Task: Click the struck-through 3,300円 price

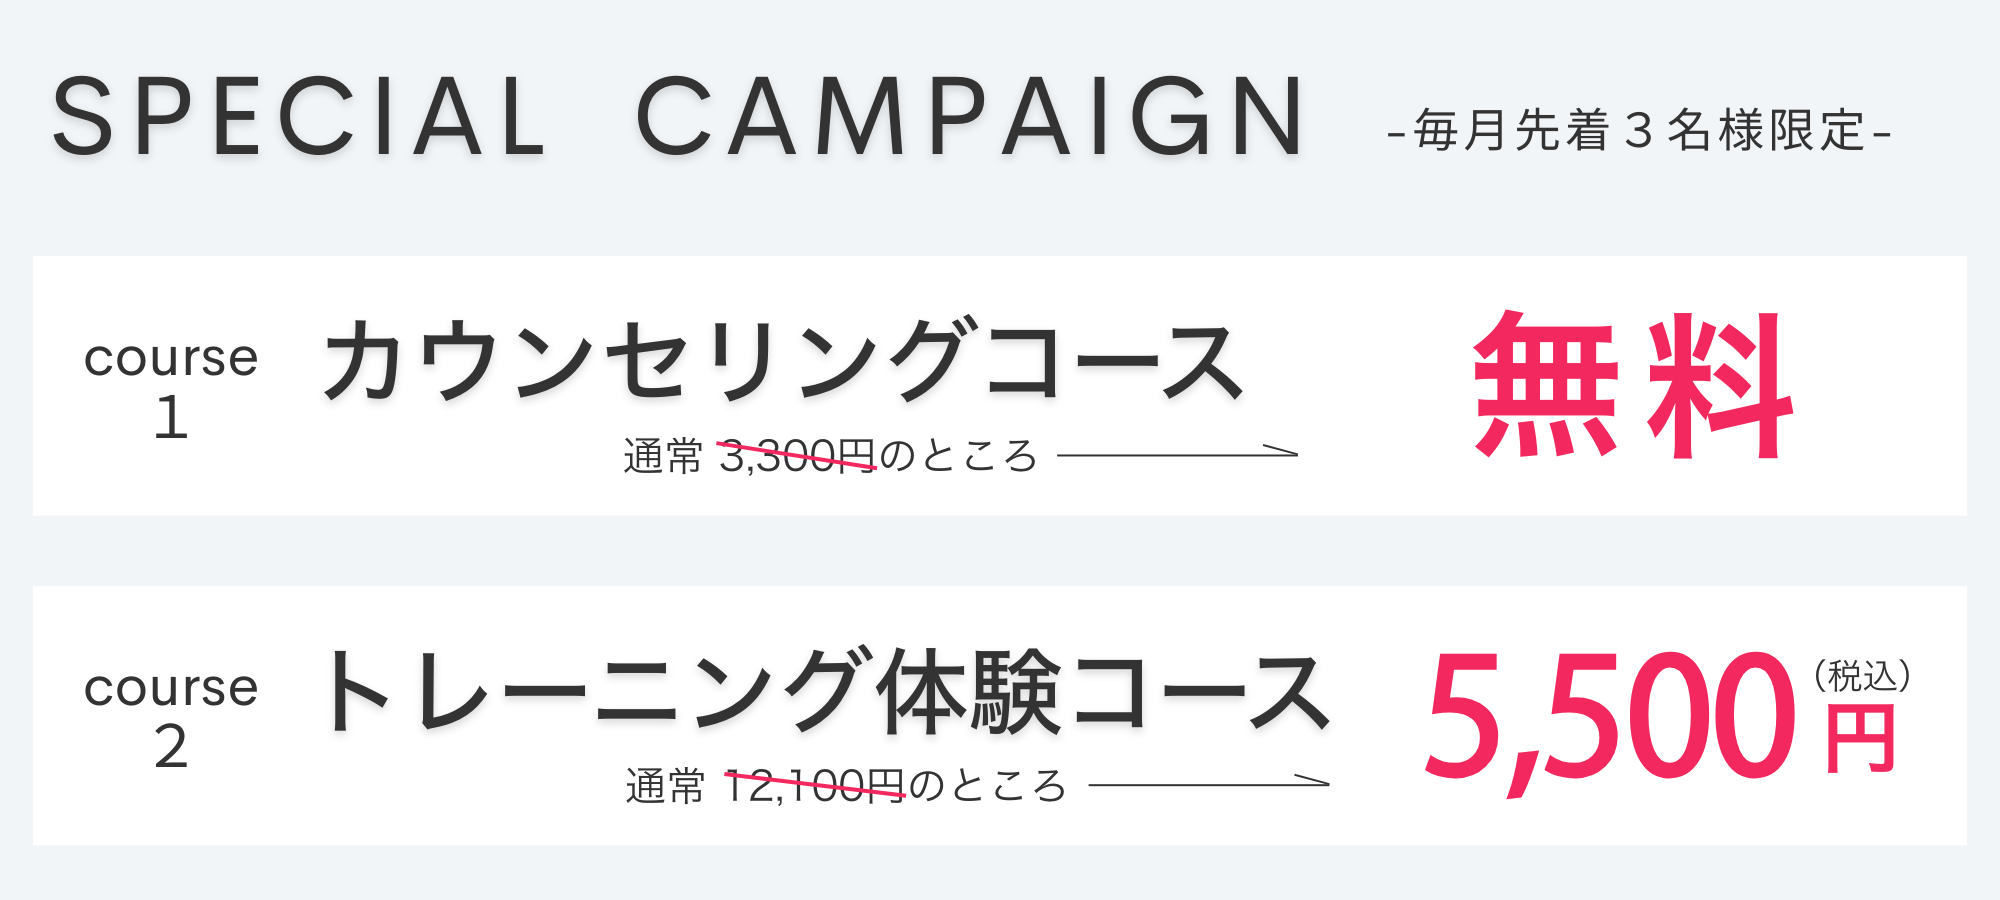Action: (x=797, y=456)
